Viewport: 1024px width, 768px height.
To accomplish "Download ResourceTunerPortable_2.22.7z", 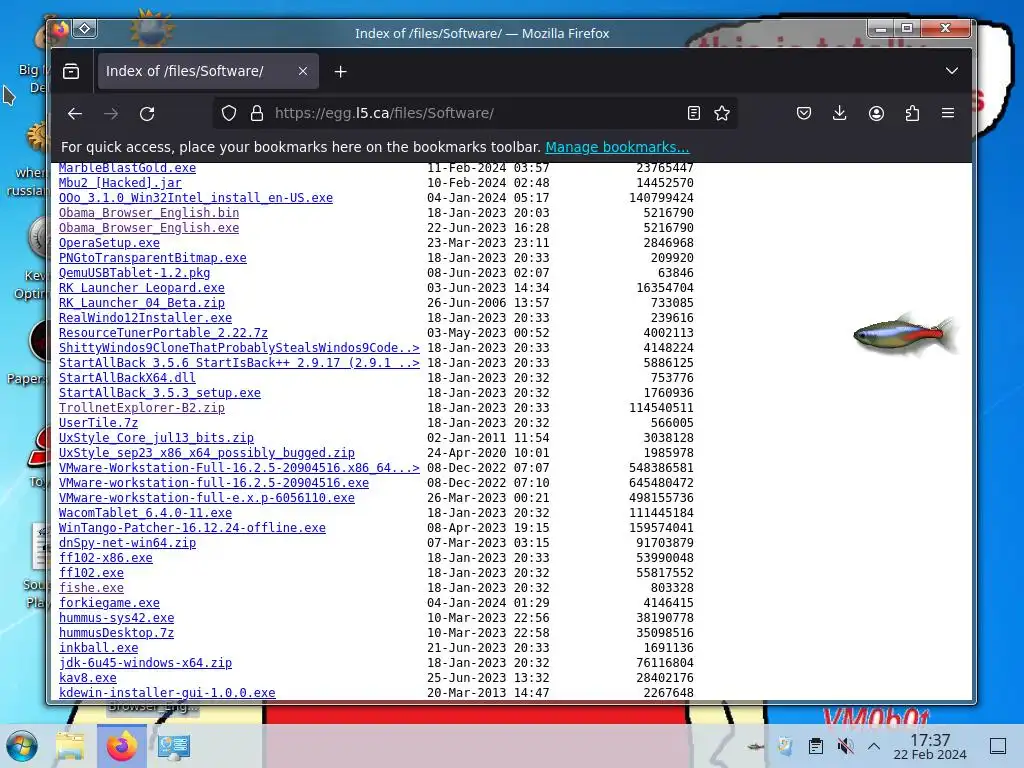I will [163, 333].
